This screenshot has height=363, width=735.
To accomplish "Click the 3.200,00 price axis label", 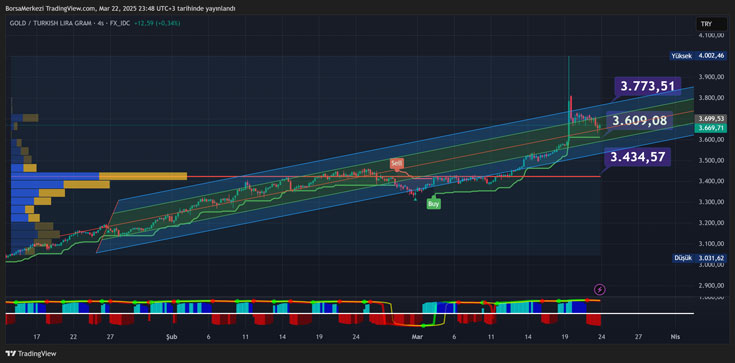I will (x=711, y=223).
